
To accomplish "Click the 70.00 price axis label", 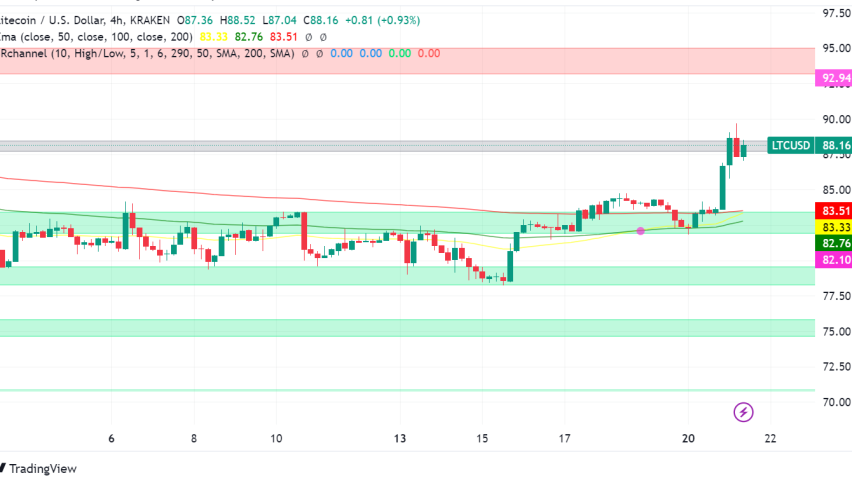I will [x=837, y=402].
